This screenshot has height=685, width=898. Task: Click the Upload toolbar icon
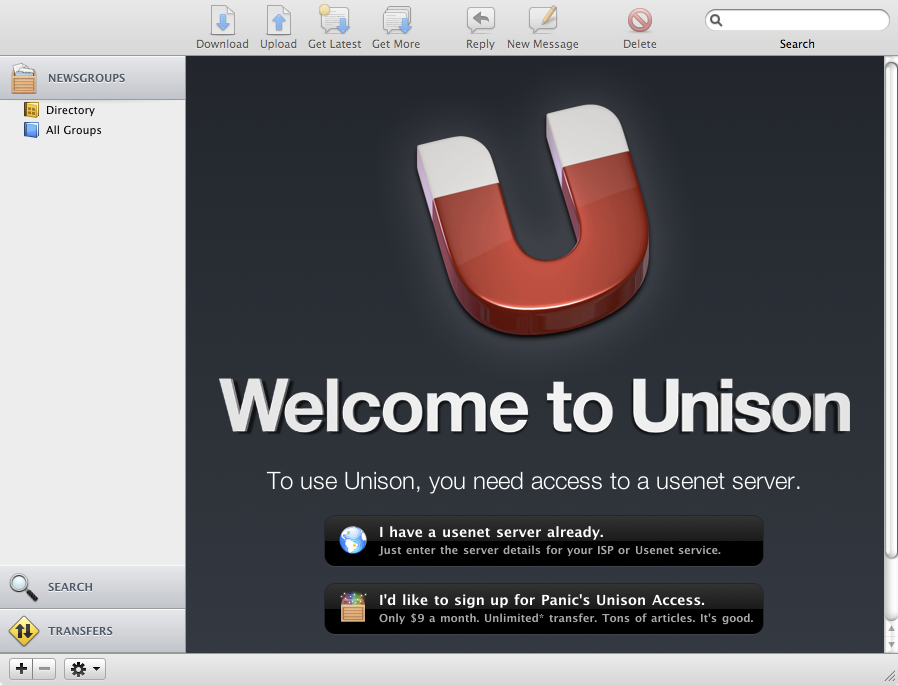click(278, 21)
